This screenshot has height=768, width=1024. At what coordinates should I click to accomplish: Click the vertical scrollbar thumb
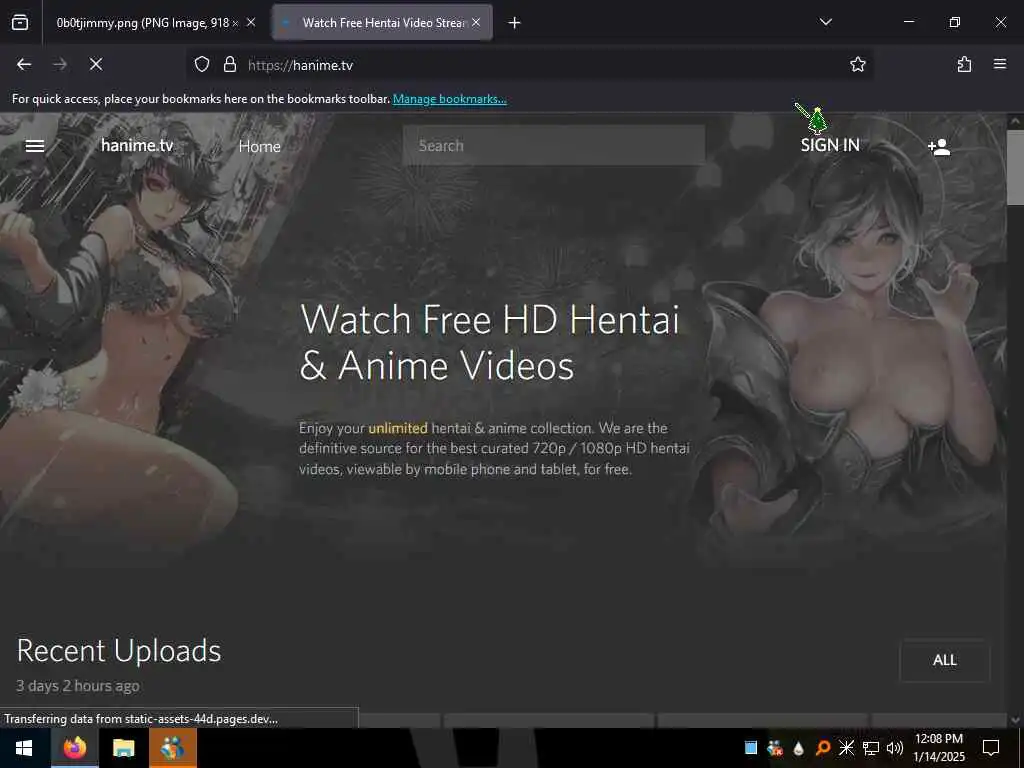click(1015, 168)
